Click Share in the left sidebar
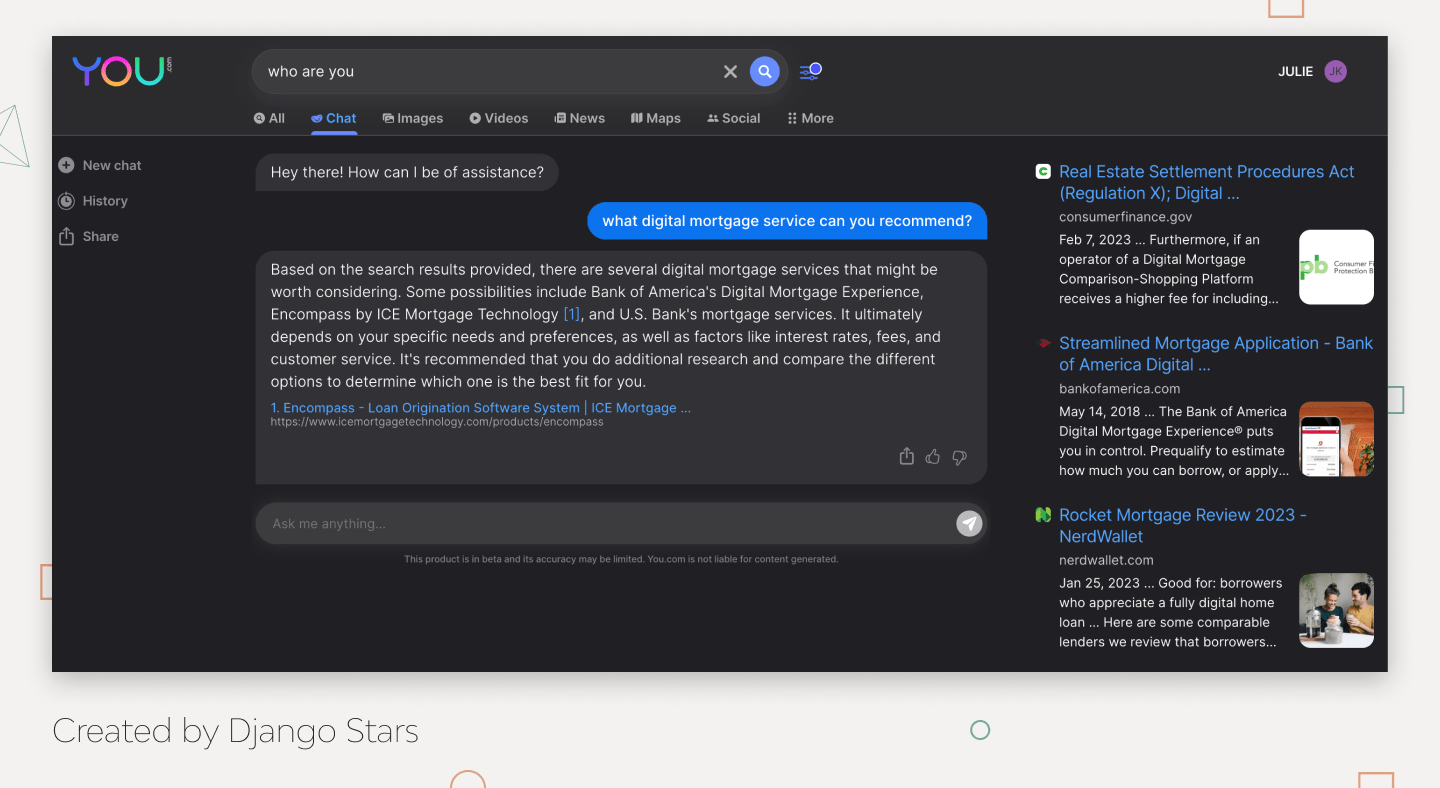Screen dimensions: 1440x788 pyautogui.click(x=88, y=237)
